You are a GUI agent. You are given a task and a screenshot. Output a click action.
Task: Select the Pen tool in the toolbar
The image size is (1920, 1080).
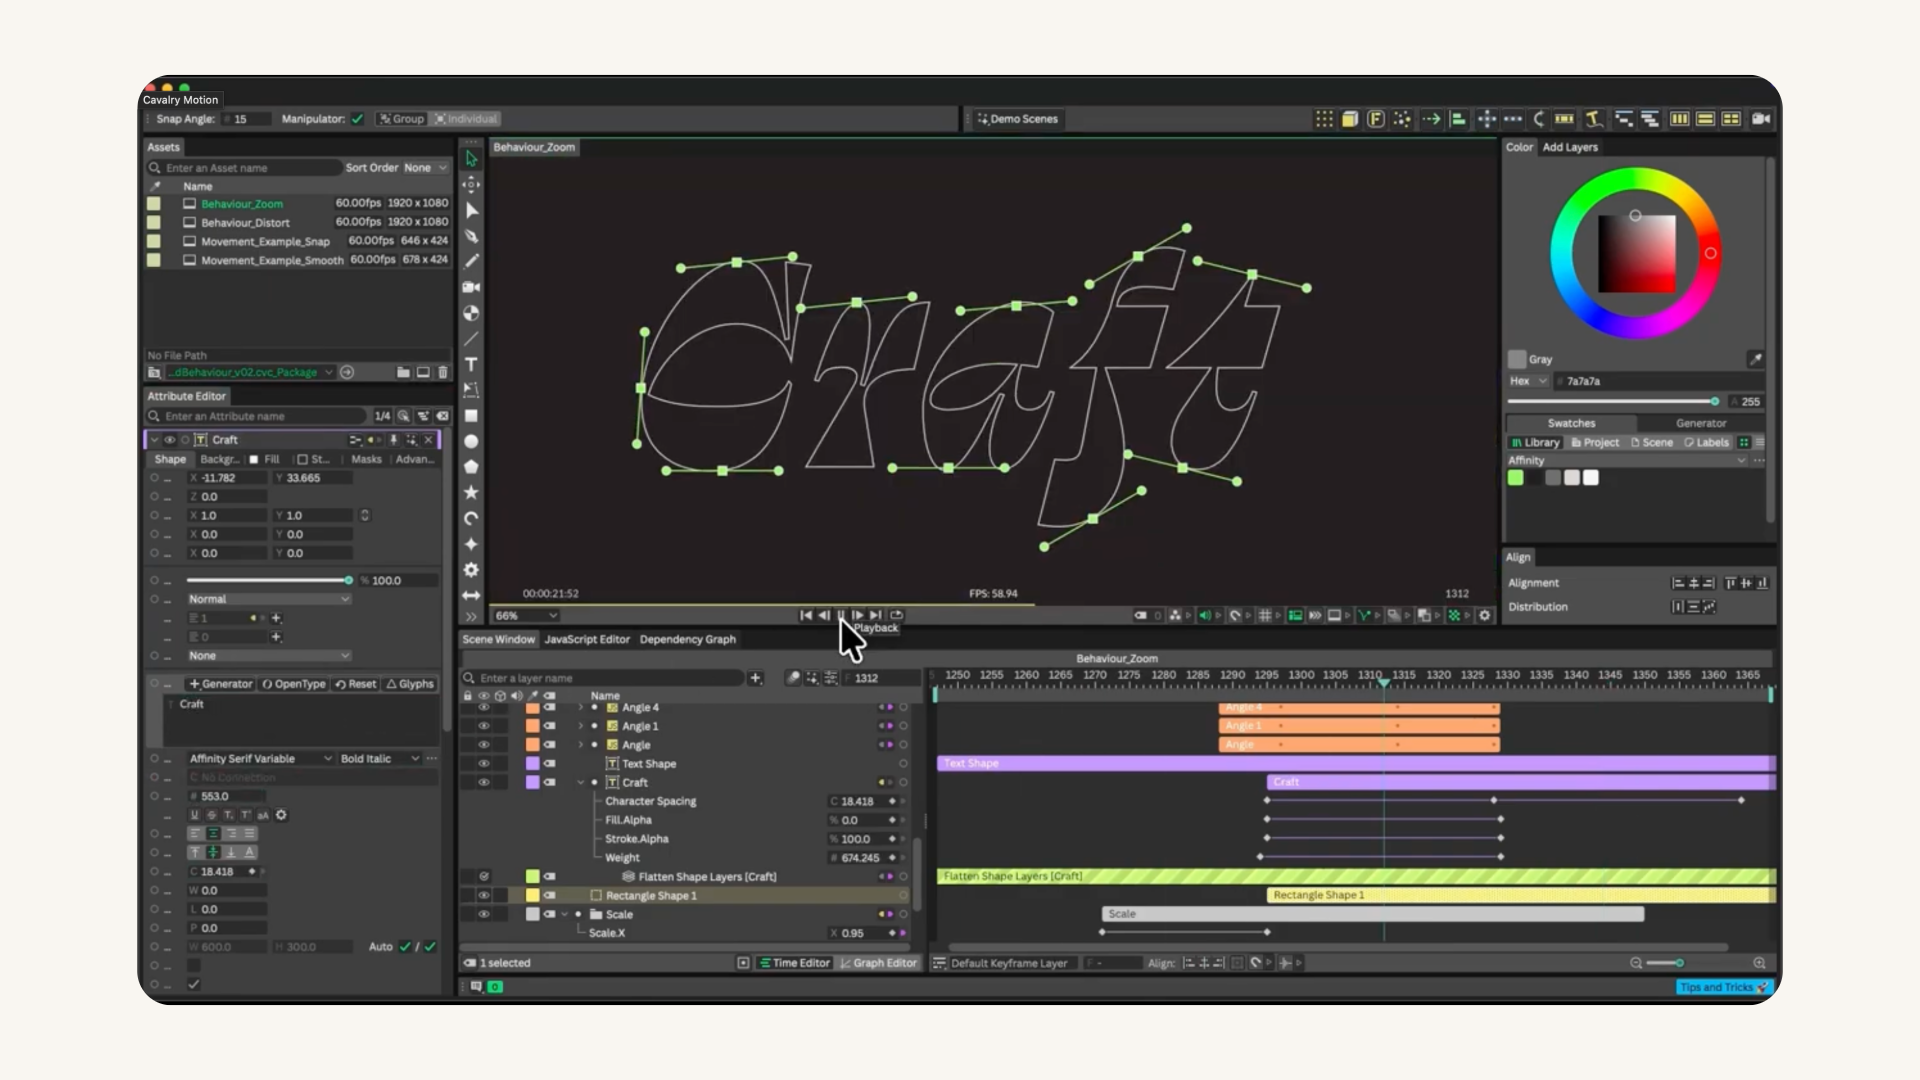tap(471, 236)
